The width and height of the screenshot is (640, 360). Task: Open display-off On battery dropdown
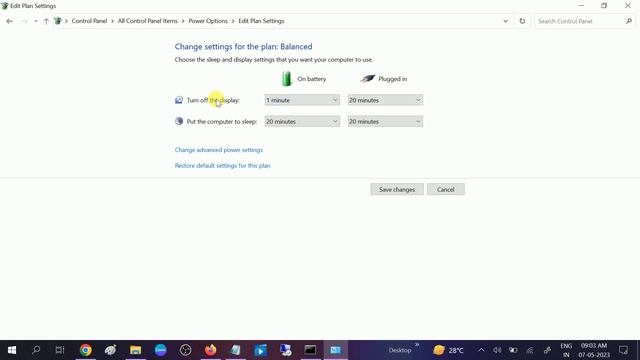click(302, 100)
